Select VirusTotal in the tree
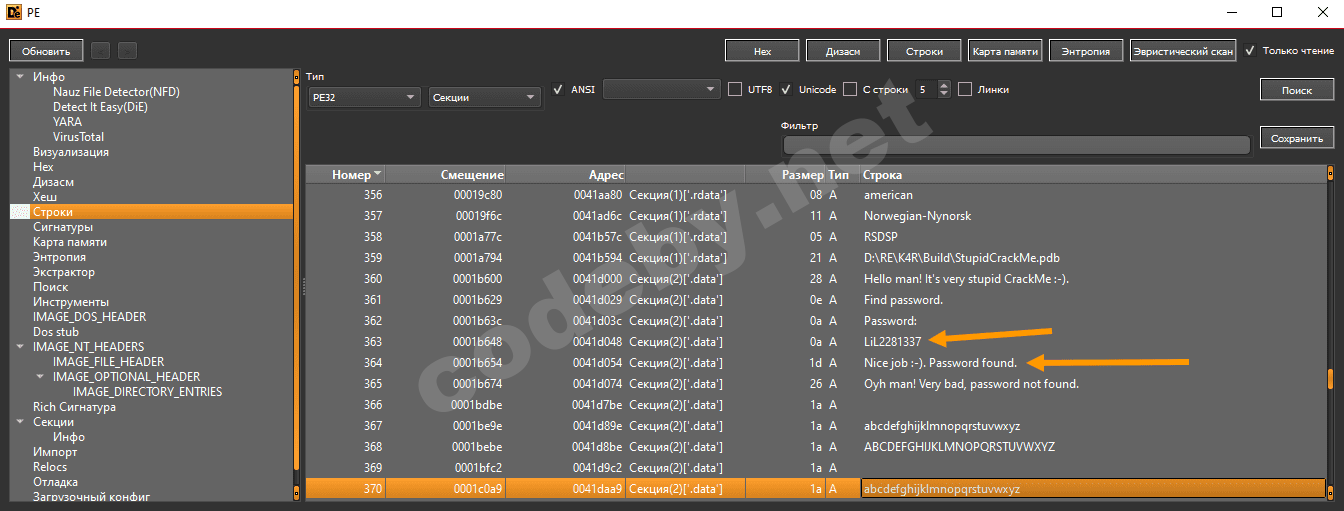1344x511 pixels. tap(78, 137)
